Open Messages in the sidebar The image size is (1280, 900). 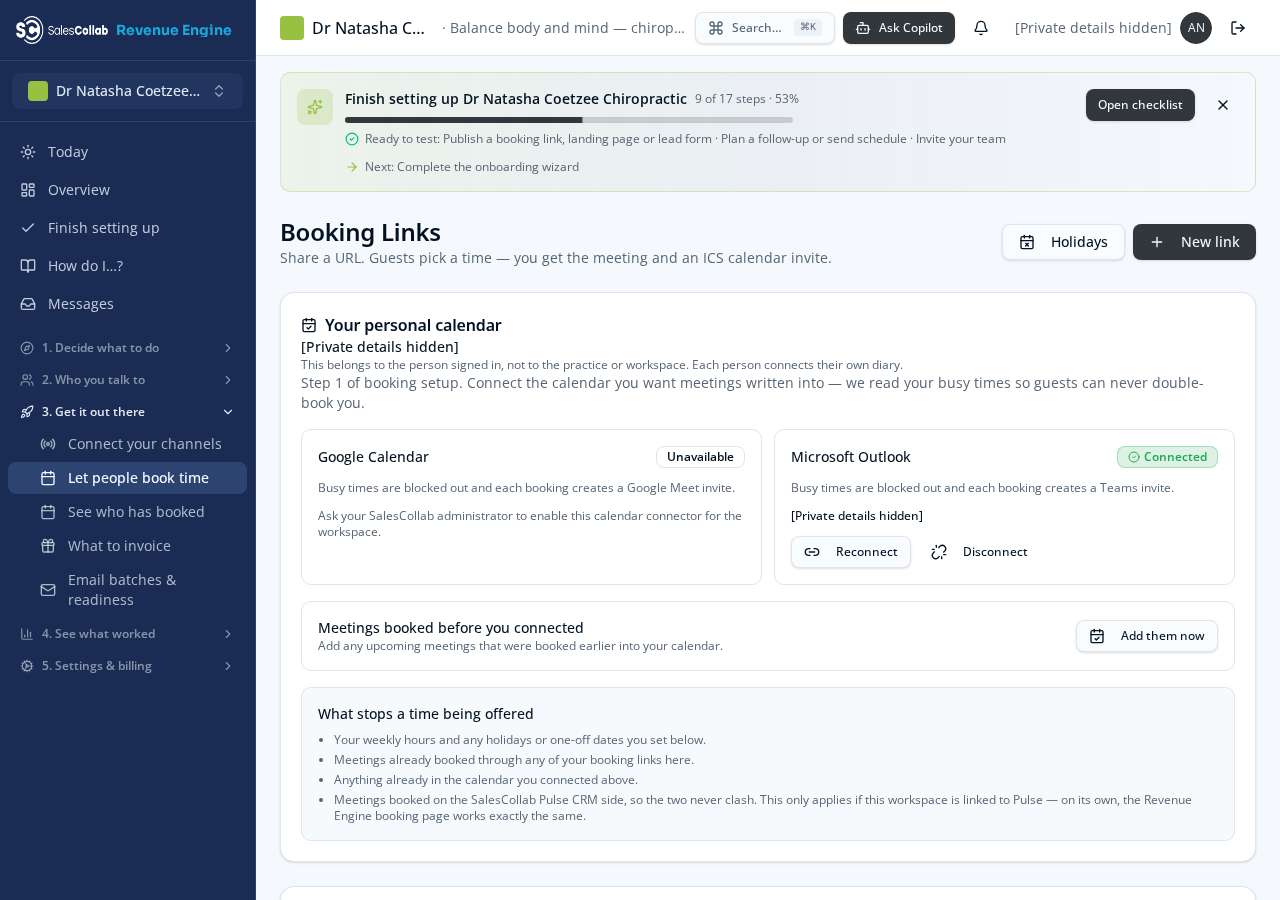(128, 304)
